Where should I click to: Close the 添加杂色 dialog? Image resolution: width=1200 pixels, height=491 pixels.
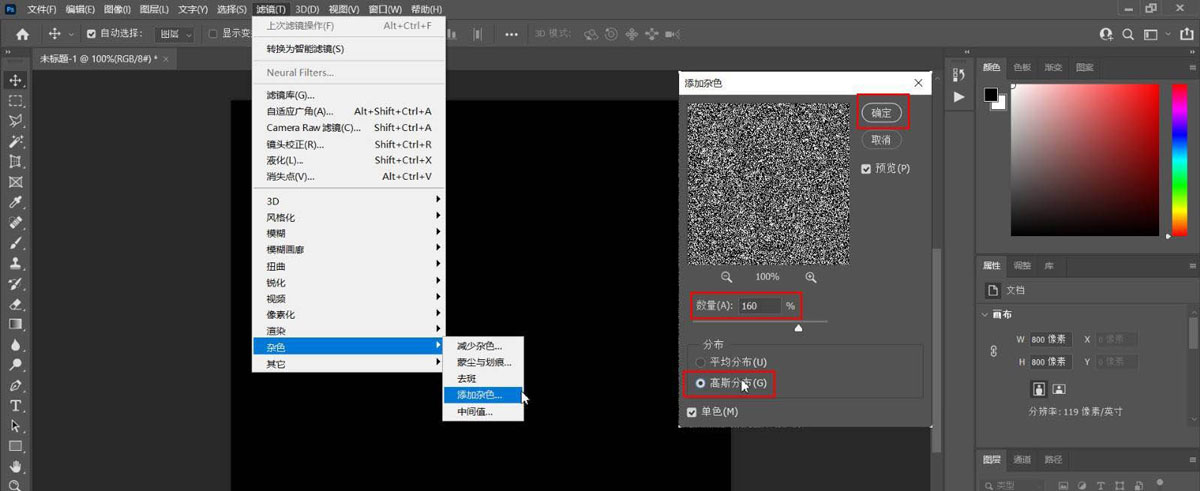(x=919, y=83)
